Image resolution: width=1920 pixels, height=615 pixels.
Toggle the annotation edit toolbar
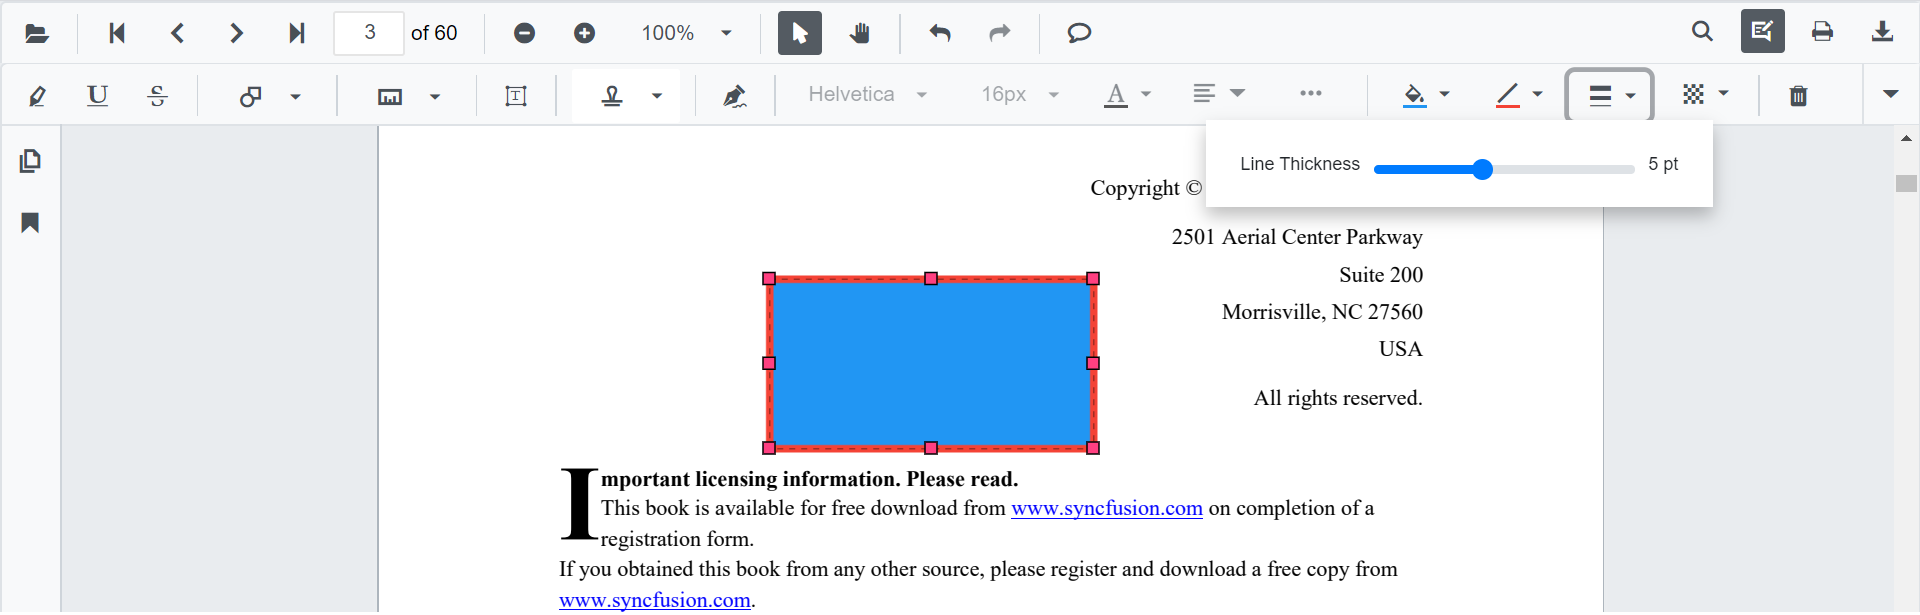coord(1763,32)
